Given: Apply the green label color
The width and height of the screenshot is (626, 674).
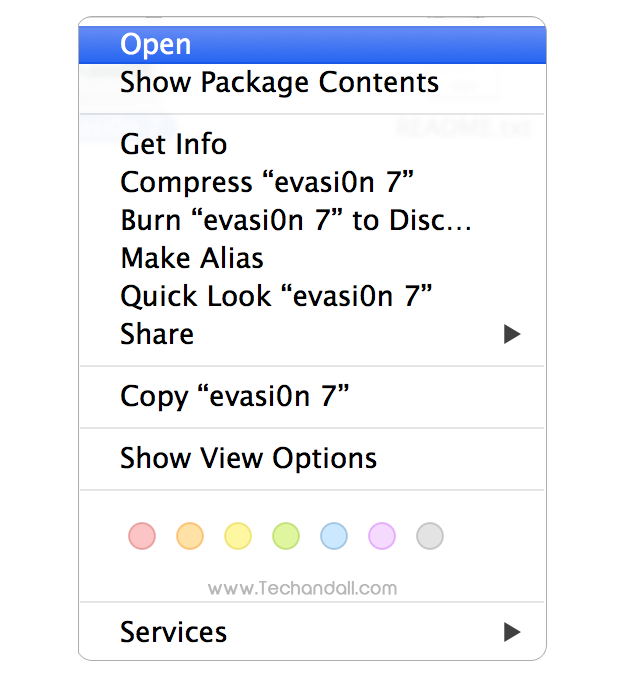Looking at the screenshot, I should click(x=286, y=536).
